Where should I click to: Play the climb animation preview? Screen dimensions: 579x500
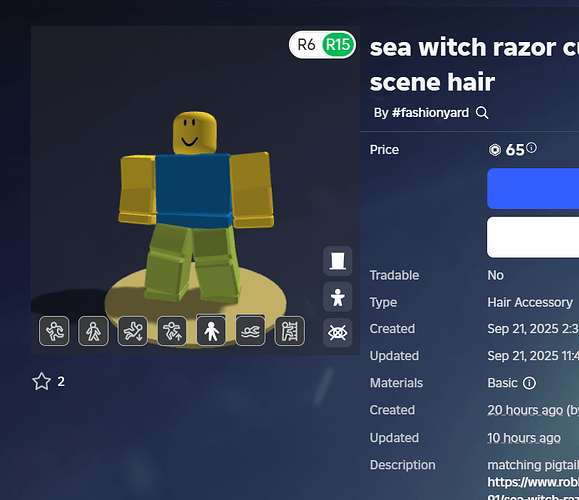pos(290,331)
